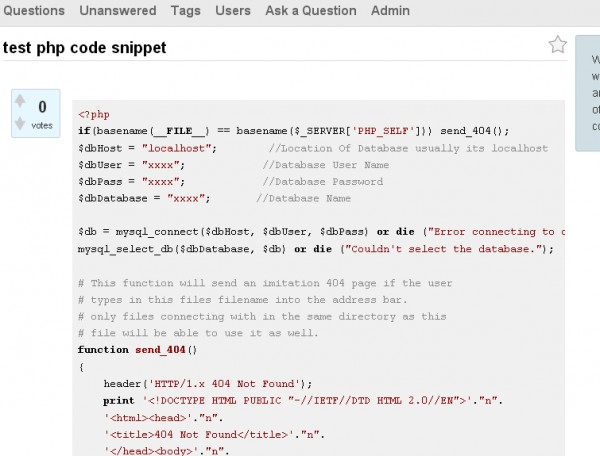The image size is (600, 456).
Task: Click the '<?php' opening tag in code
Action: click(x=94, y=114)
